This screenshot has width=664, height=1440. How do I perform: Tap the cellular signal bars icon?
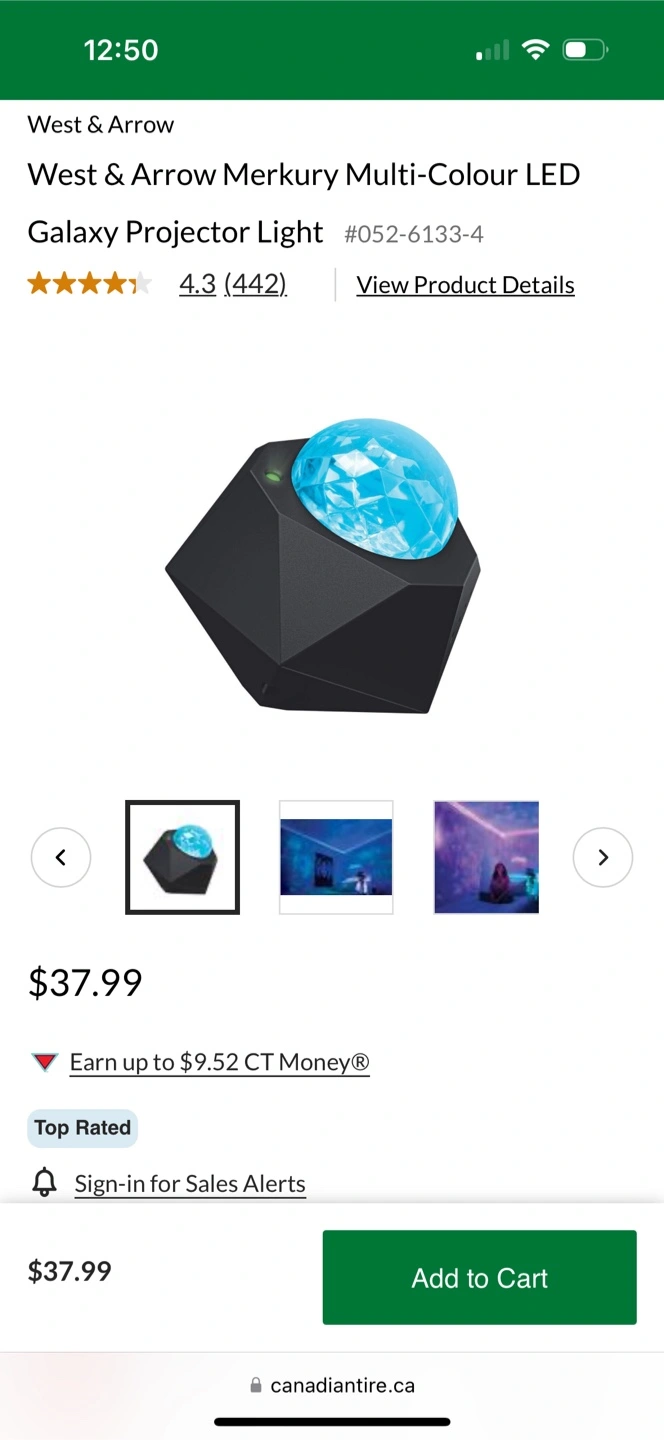[492, 50]
